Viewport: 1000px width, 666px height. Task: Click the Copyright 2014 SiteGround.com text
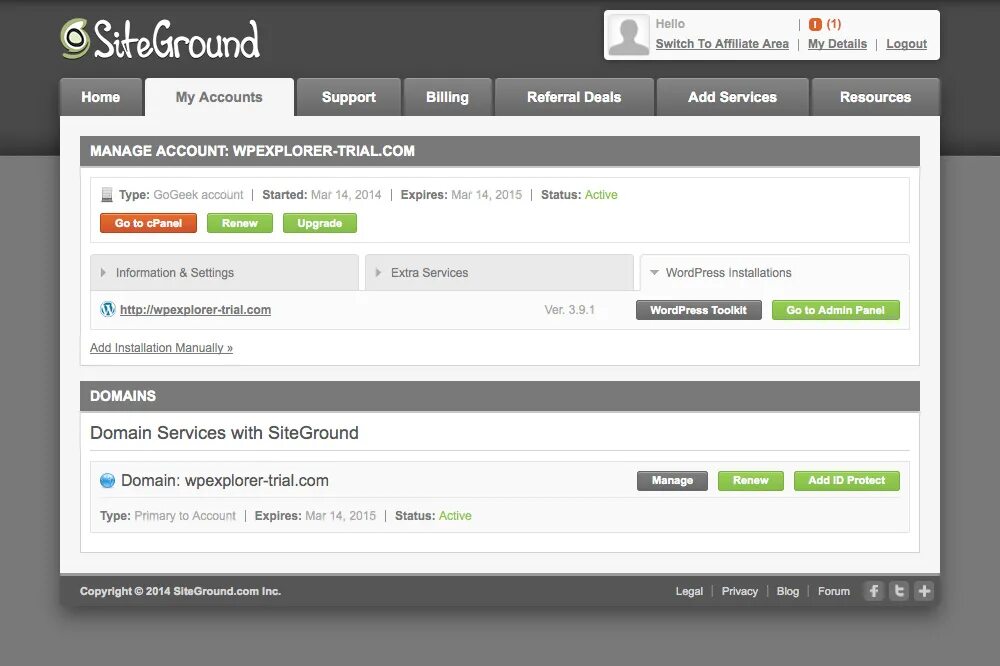(x=180, y=591)
